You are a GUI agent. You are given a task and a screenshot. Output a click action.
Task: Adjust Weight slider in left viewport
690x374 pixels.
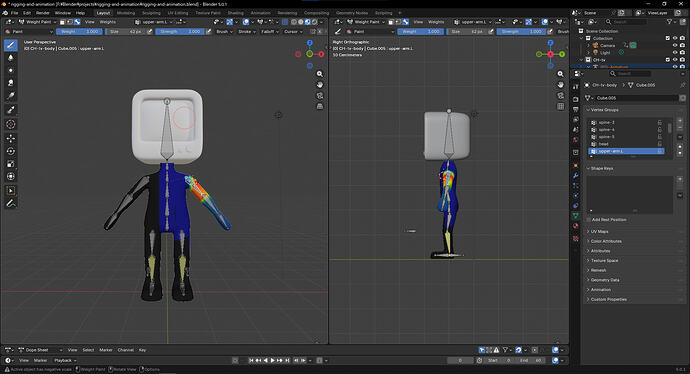point(79,32)
